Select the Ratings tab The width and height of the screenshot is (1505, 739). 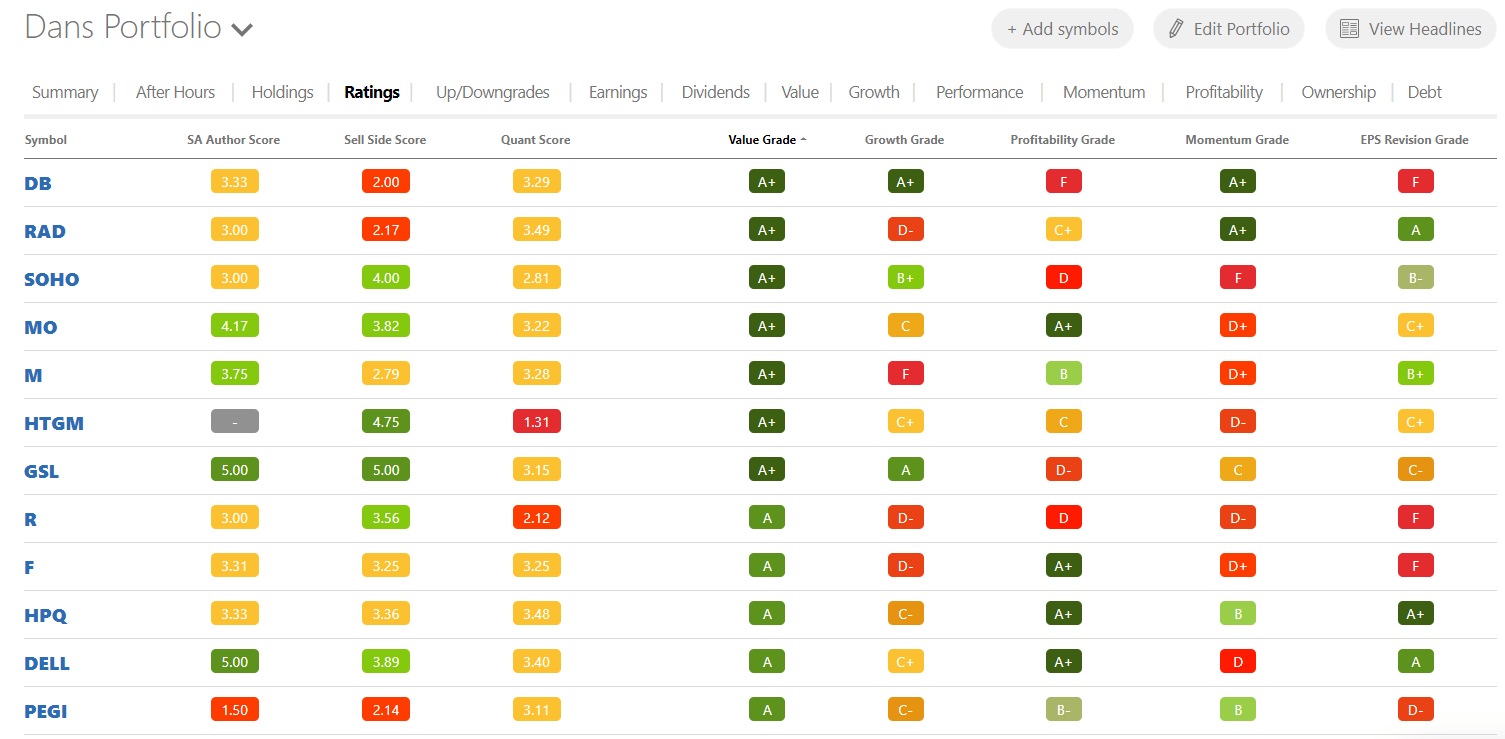coord(372,92)
